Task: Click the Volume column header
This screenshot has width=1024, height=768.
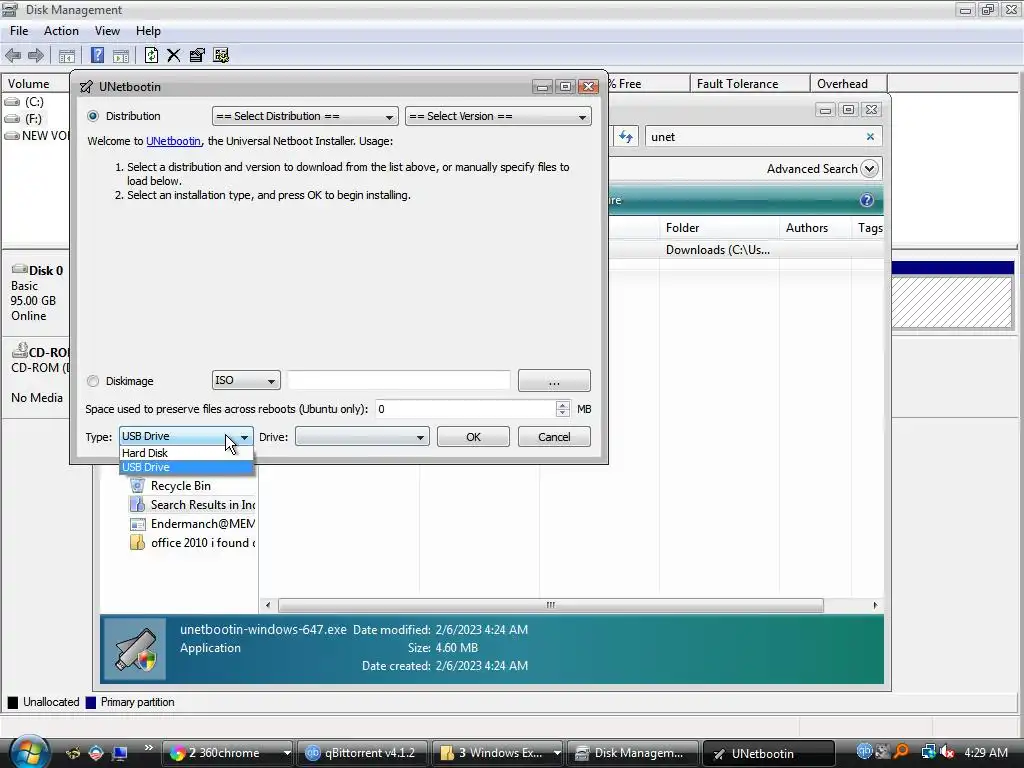Action: pyautogui.click(x=36, y=84)
